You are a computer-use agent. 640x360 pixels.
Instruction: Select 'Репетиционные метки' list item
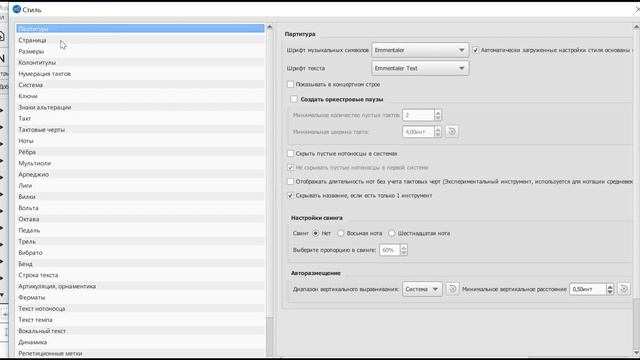click(x=140, y=353)
